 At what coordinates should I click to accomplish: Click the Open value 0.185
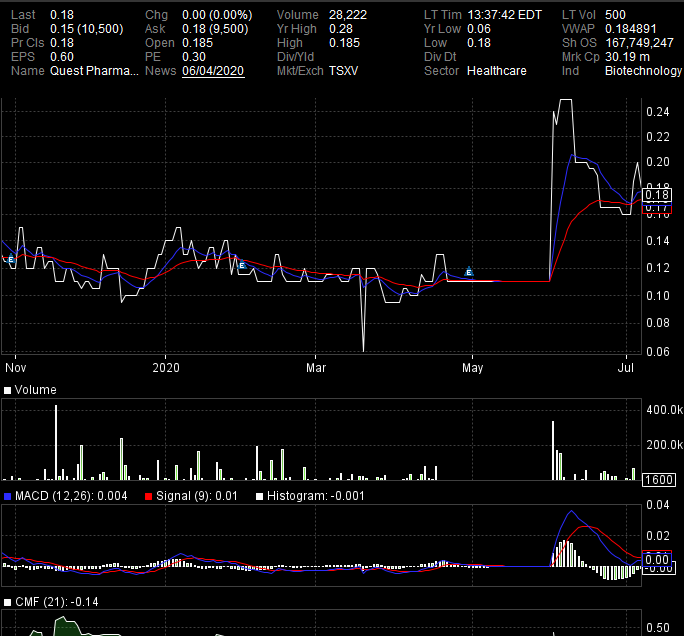pos(197,43)
